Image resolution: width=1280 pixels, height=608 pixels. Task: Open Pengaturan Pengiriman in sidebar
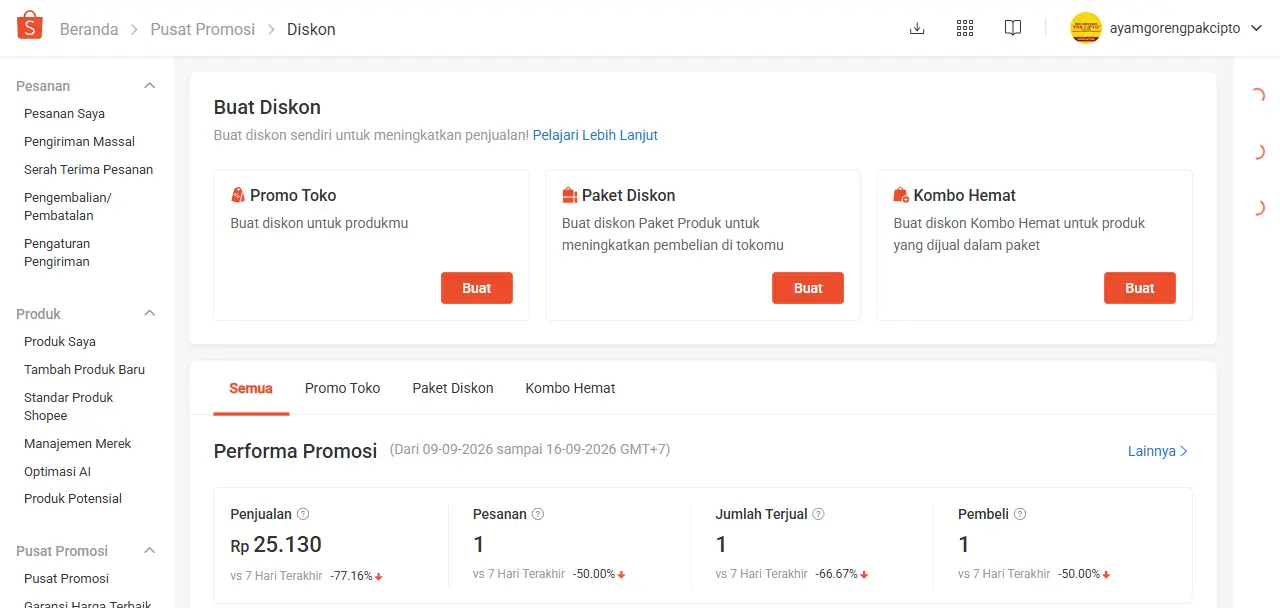coord(57,252)
